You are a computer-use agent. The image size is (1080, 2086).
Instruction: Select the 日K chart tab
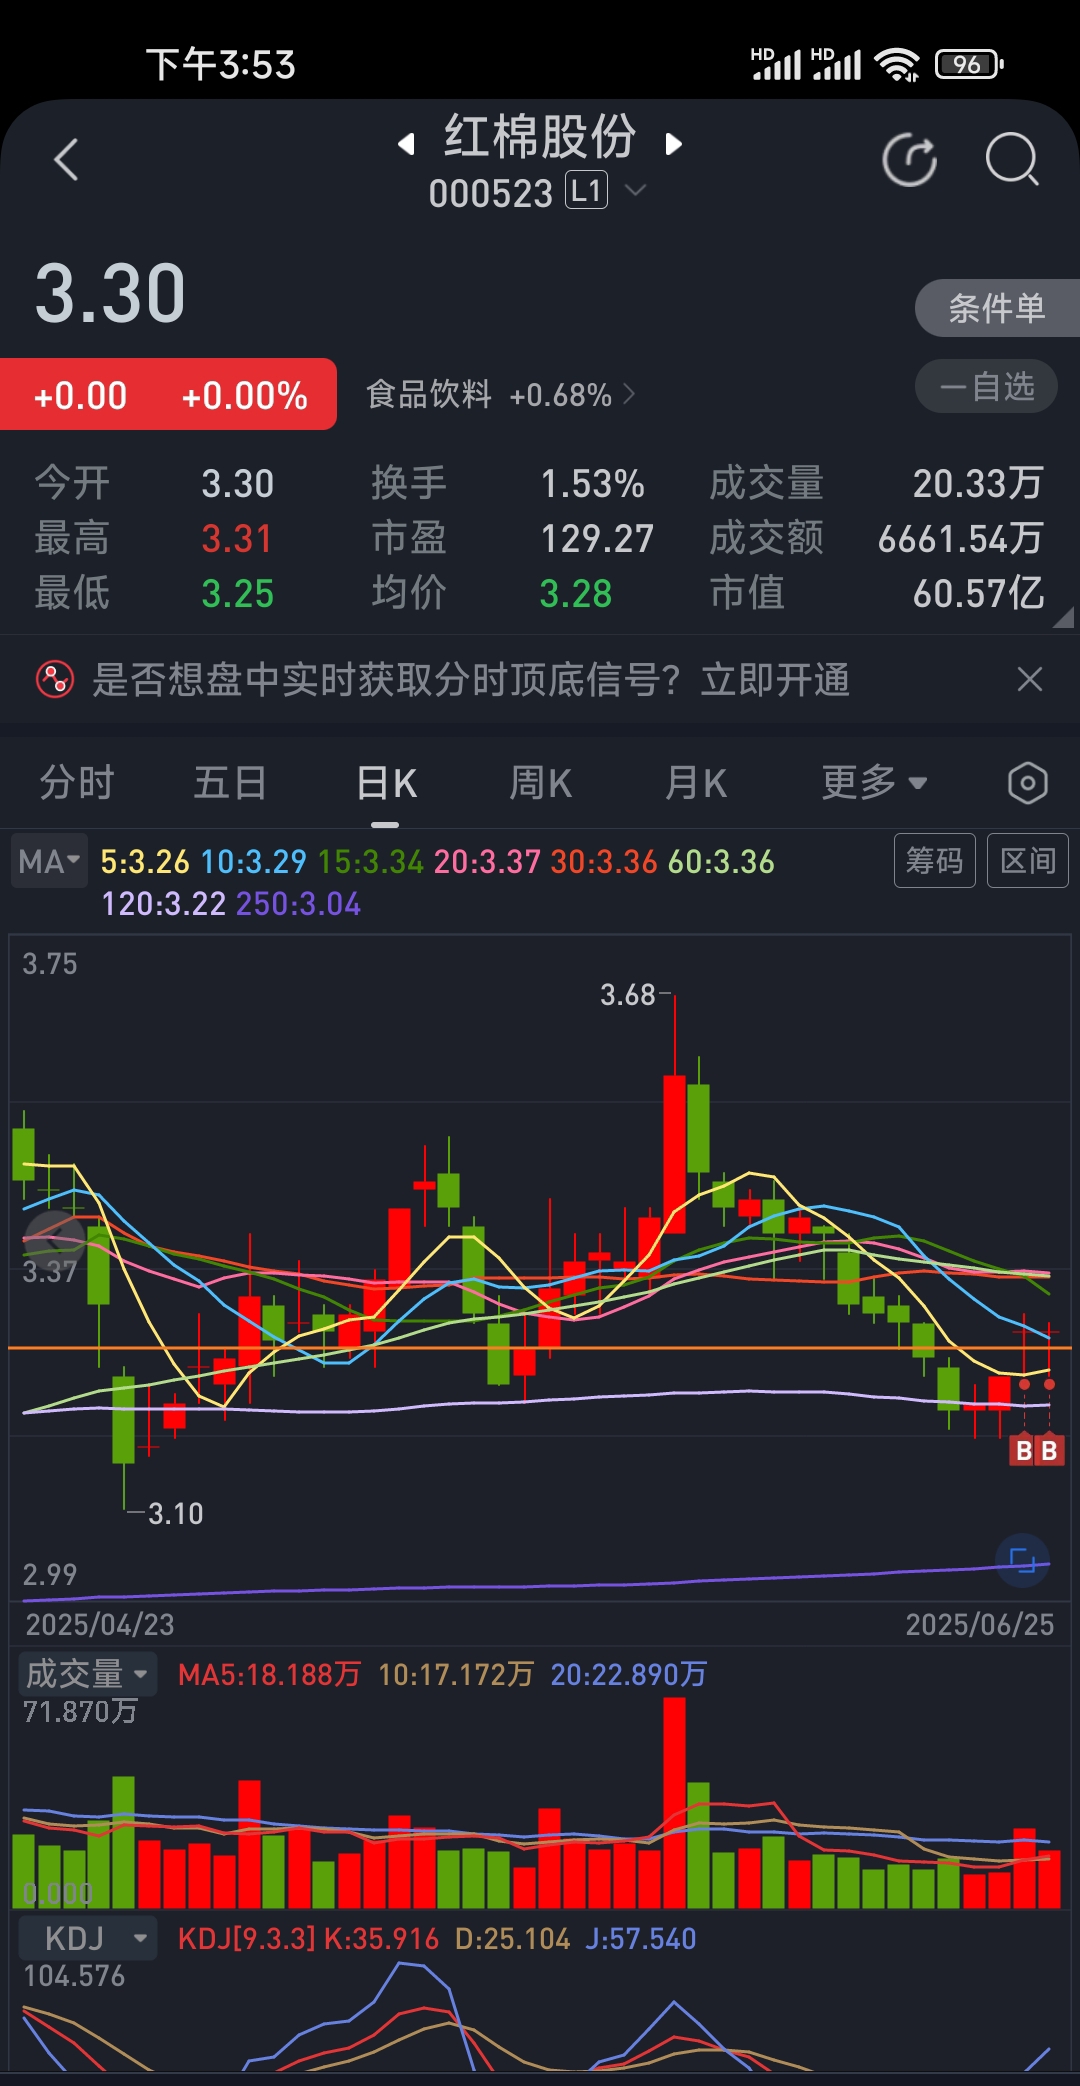[386, 783]
